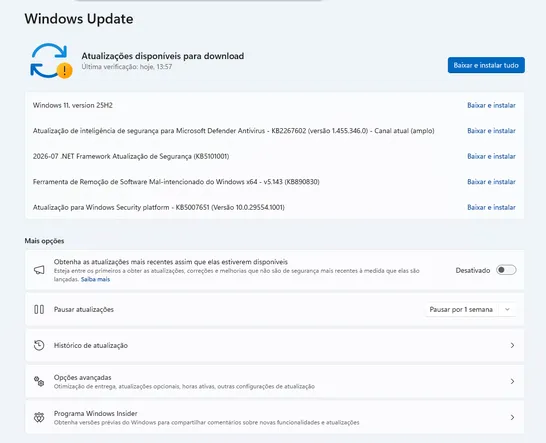Open the Saiba mais link
The width and height of the screenshot is (546, 443).
click(x=95, y=279)
